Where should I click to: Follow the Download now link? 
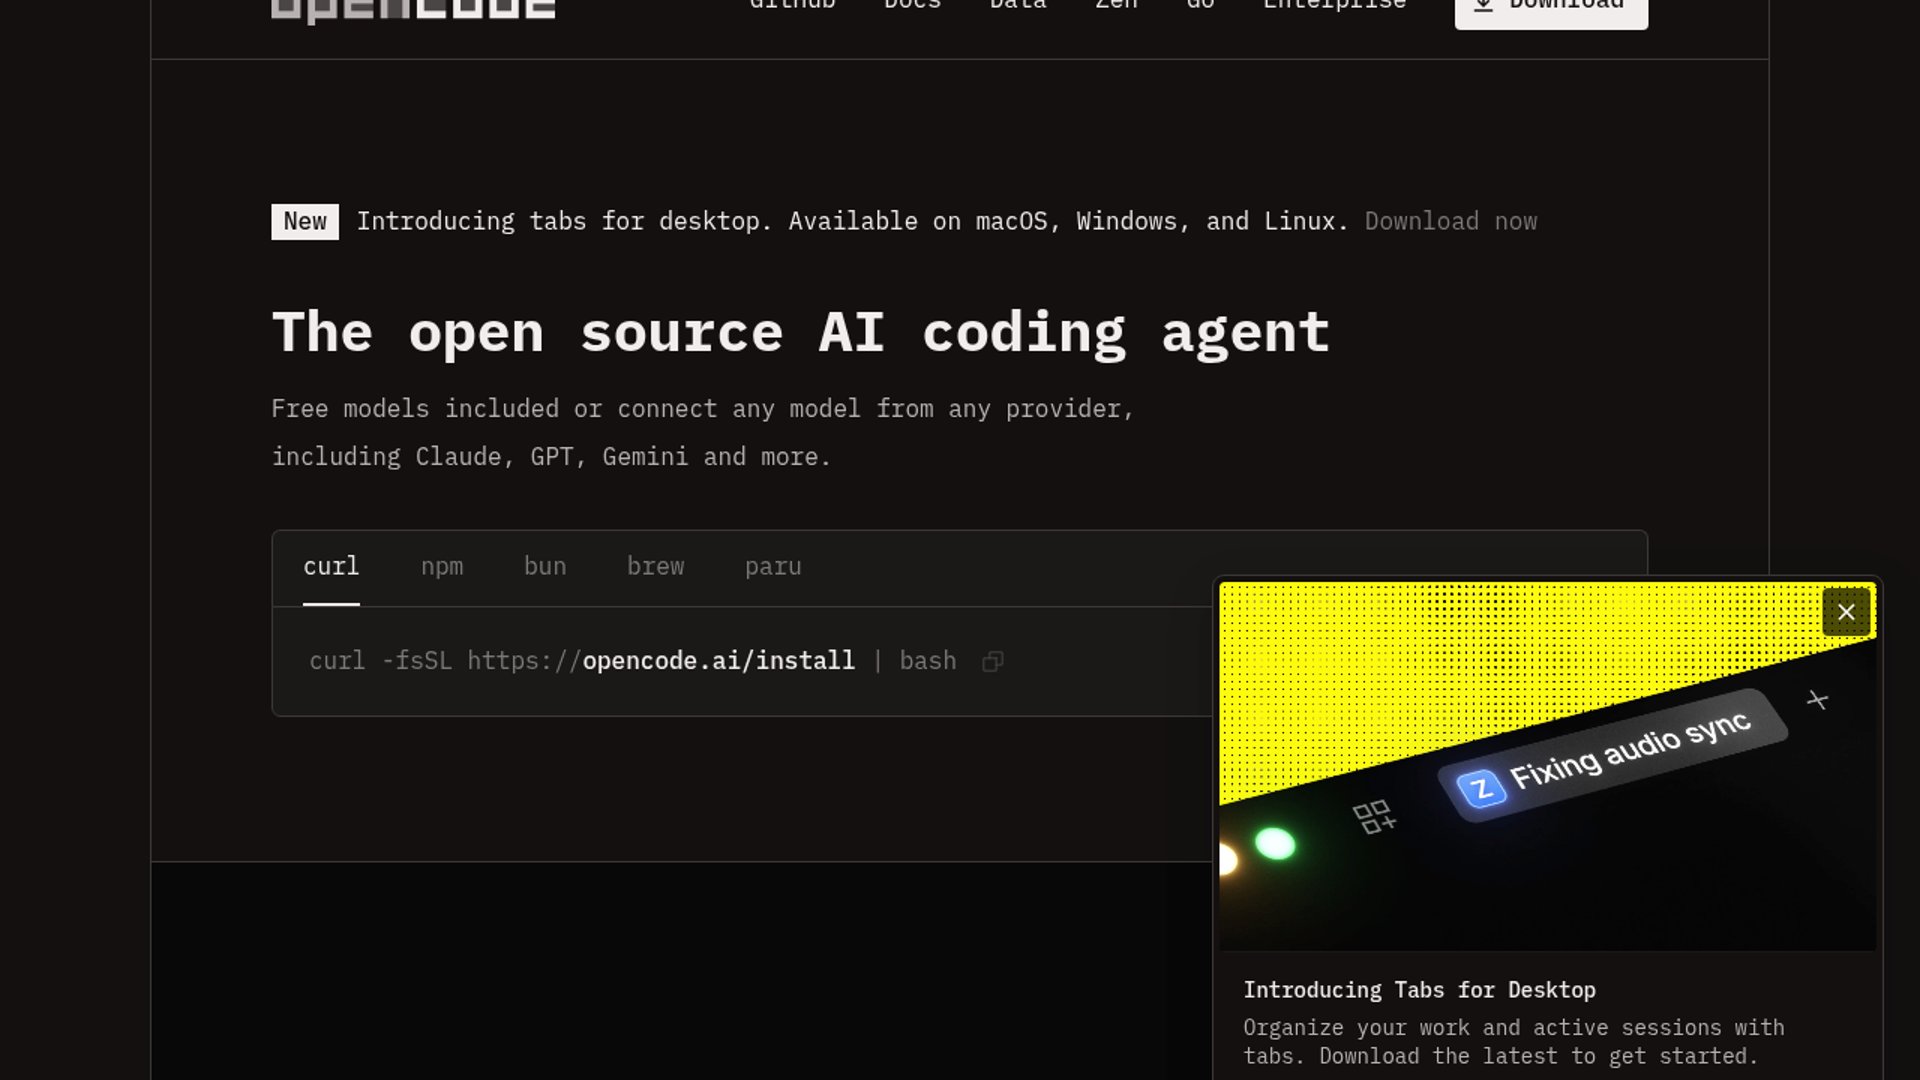point(1451,221)
